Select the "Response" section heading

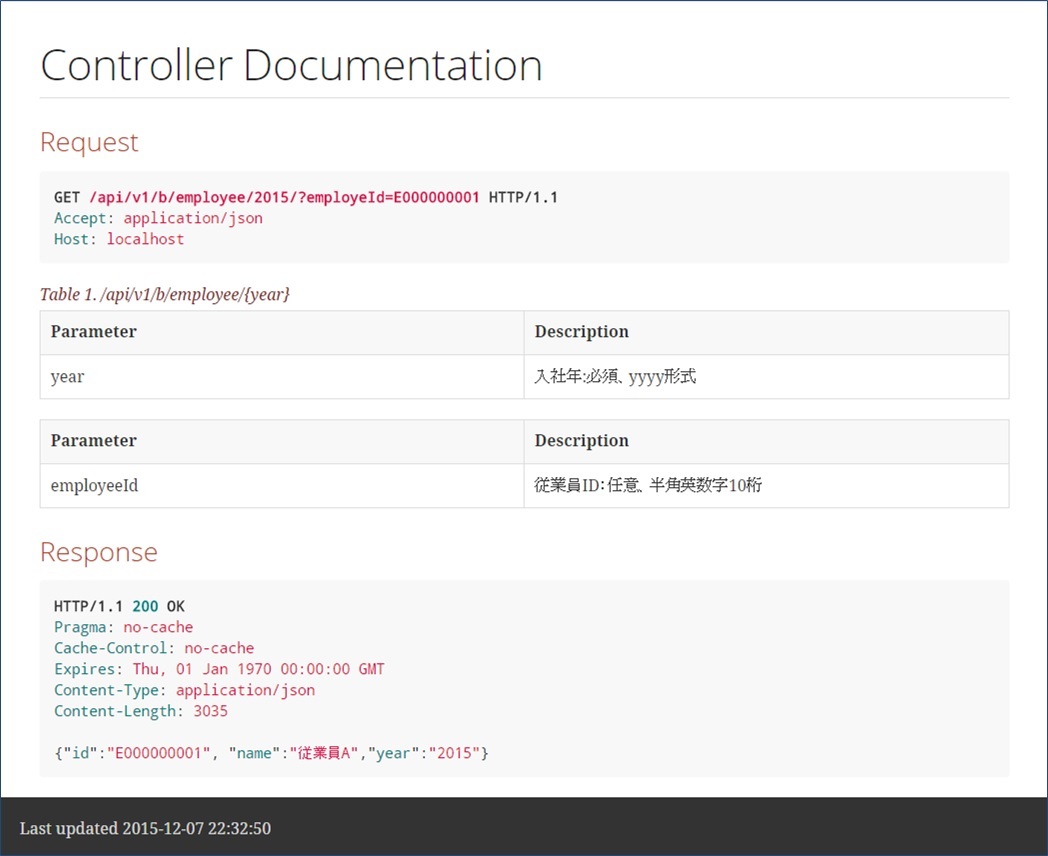(x=98, y=552)
